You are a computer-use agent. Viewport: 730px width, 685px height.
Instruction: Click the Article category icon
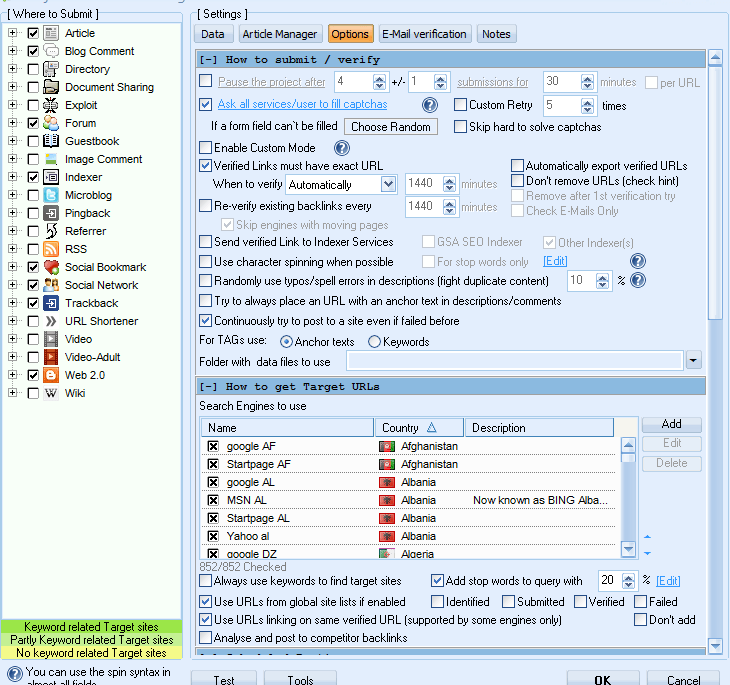(x=51, y=33)
